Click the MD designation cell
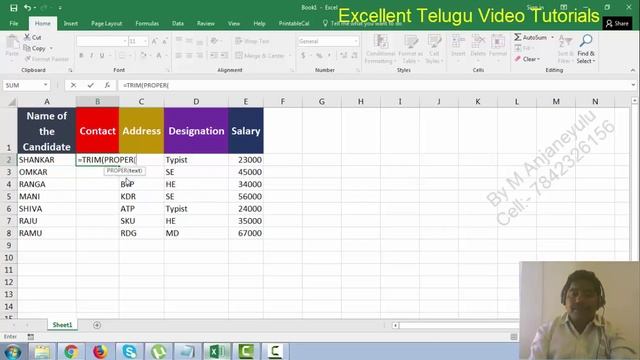The width and height of the screenshot is (640, 360). [196, 233]
